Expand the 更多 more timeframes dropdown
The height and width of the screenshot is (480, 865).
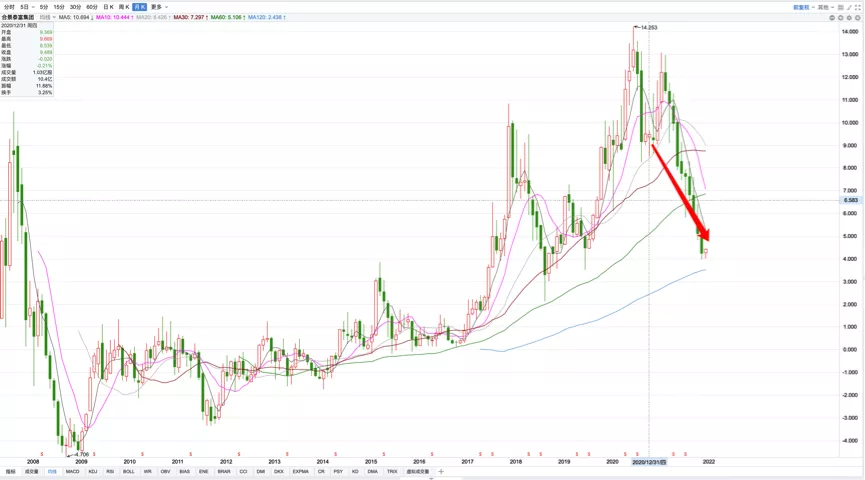point(159,7)
